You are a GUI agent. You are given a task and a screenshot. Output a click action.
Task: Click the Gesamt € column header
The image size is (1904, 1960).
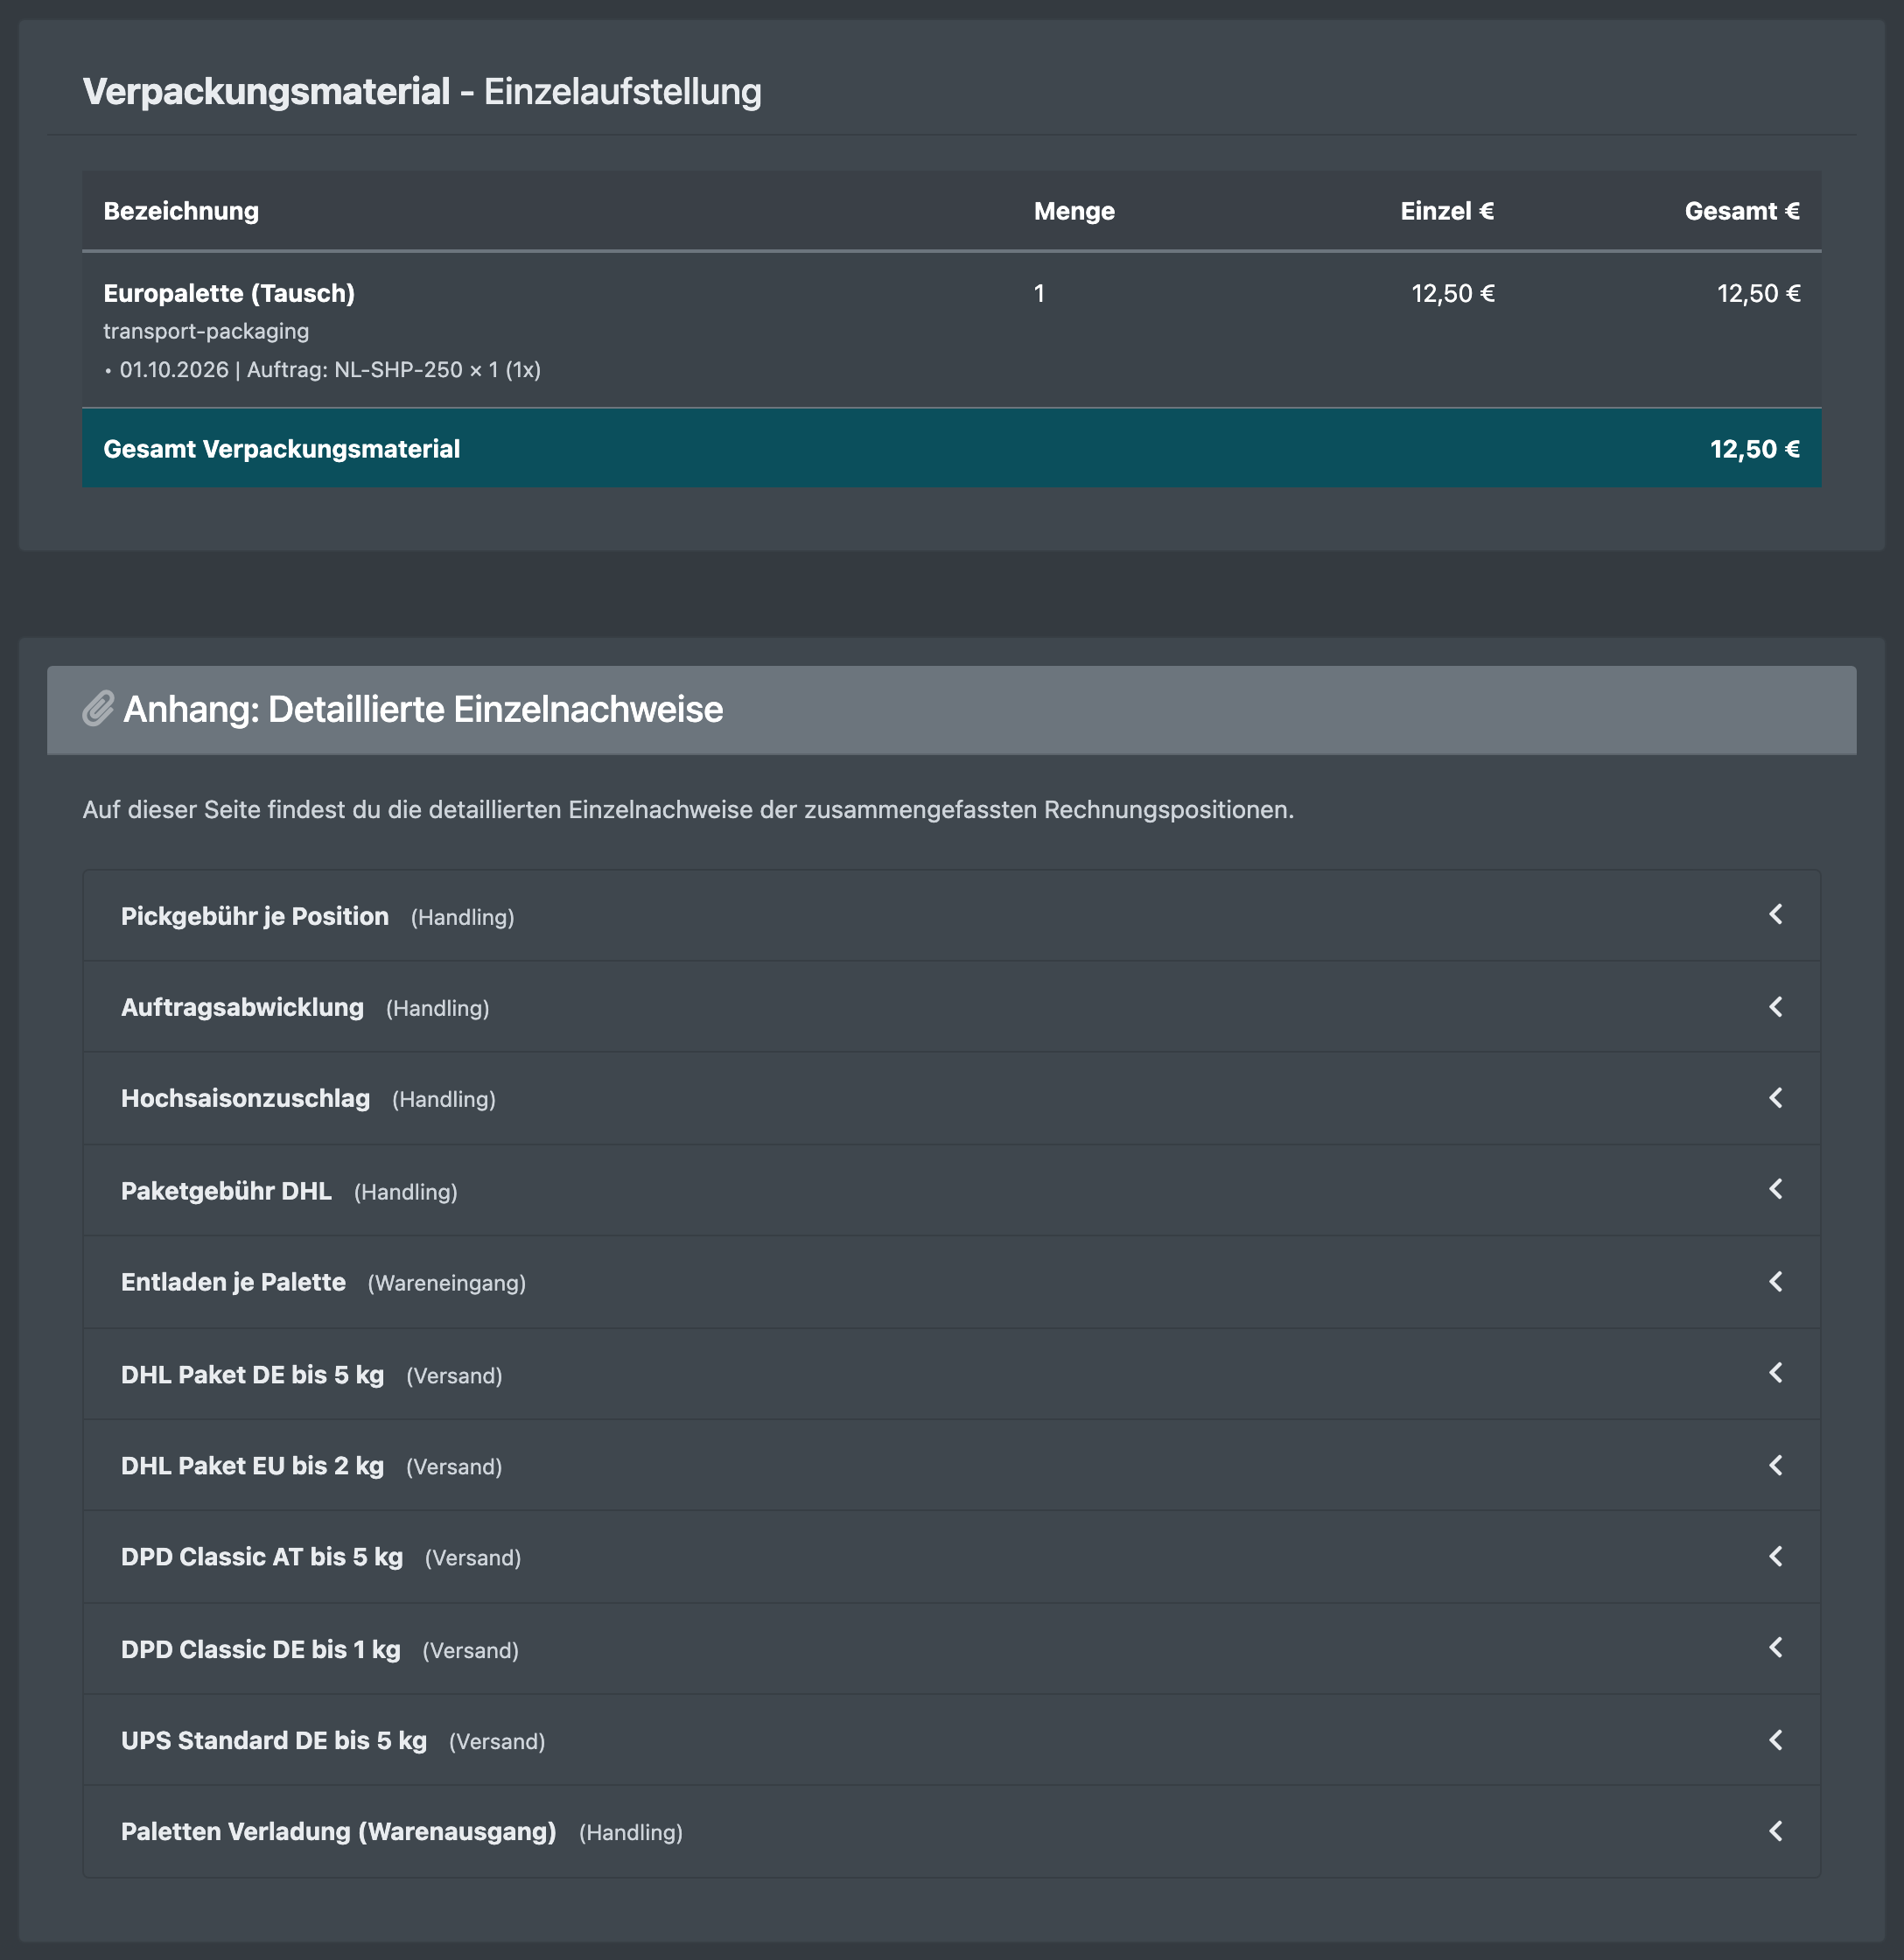(1742, 211)
